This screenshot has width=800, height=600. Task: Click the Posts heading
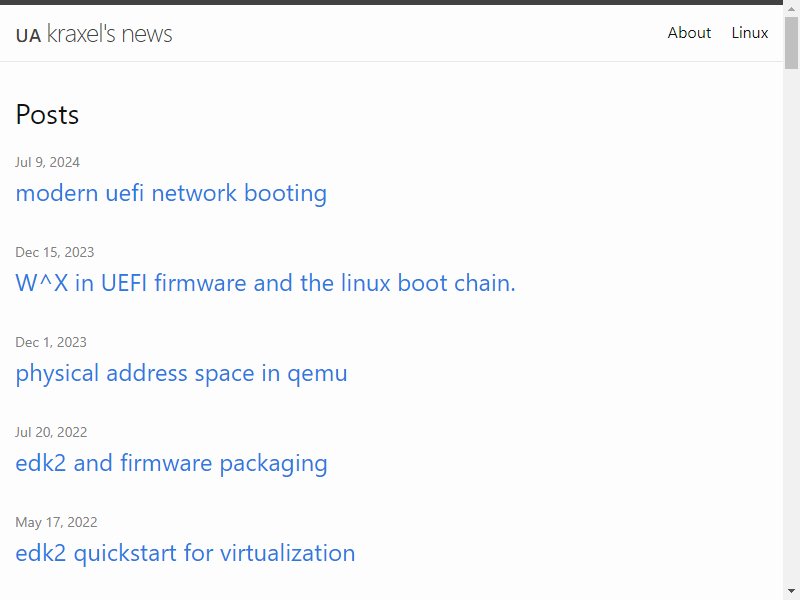47,114
